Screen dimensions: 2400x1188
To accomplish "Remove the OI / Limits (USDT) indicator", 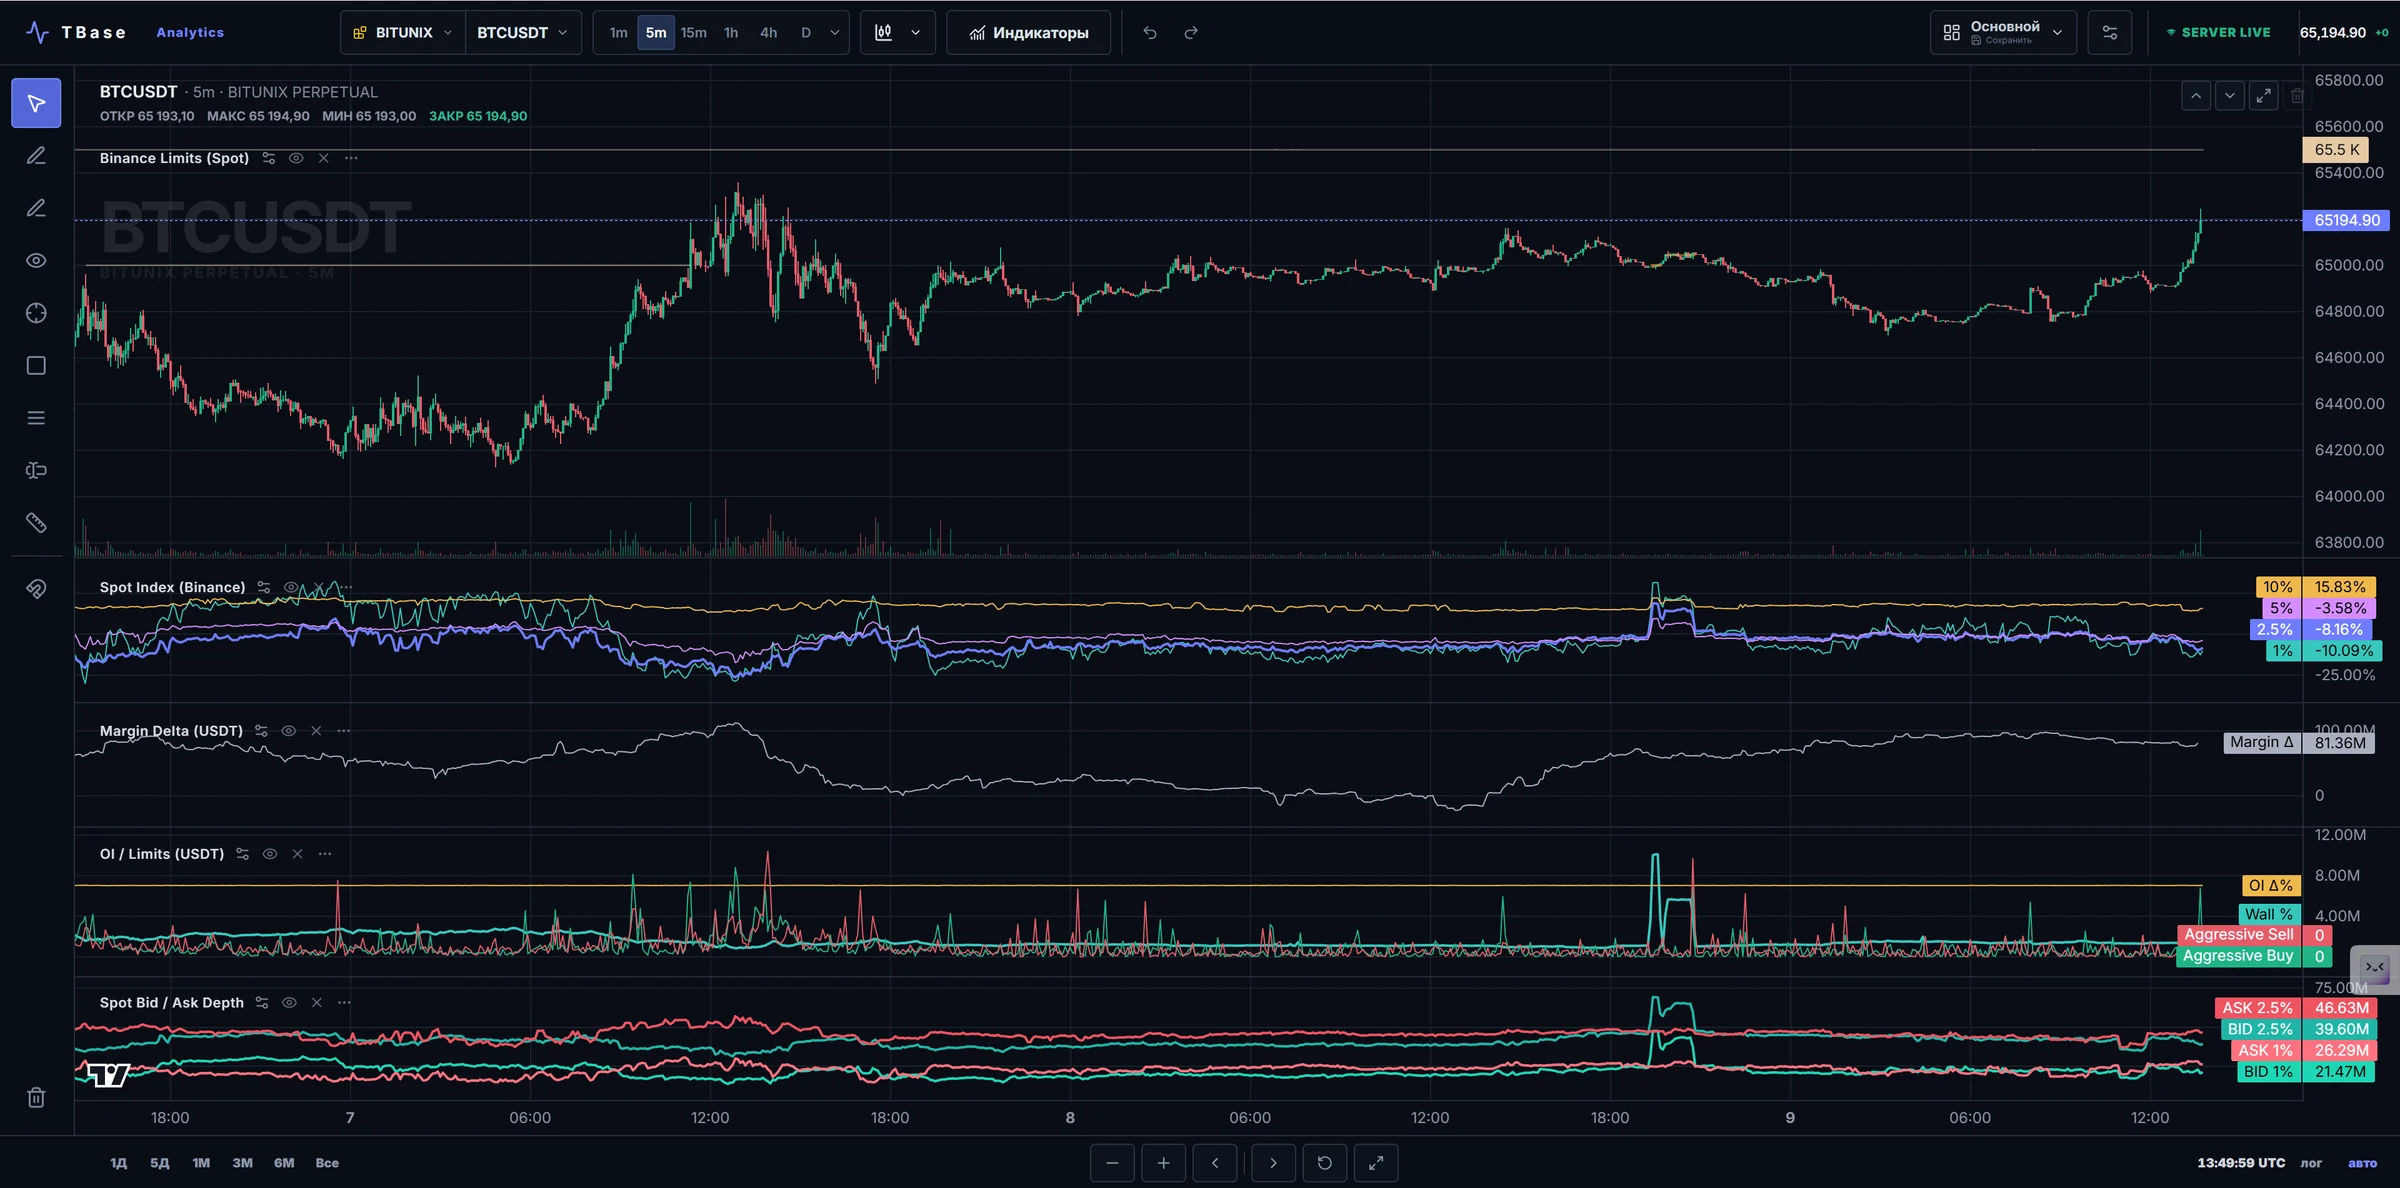I will (298, 854).
